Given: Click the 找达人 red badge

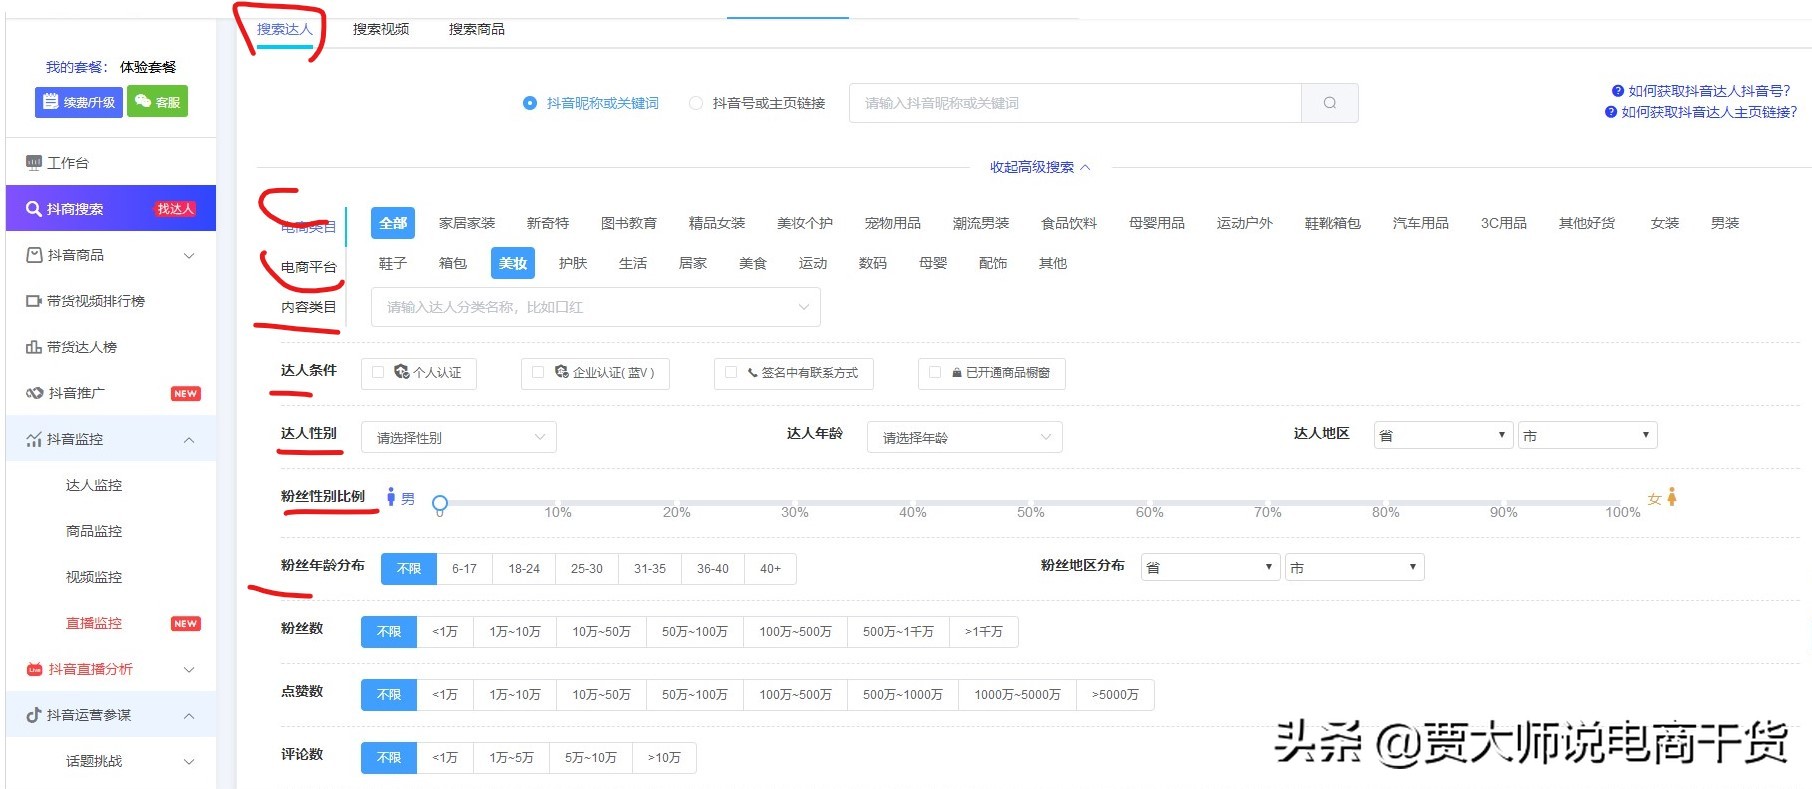Looking at the screenshot, I should tap(175, 209).
